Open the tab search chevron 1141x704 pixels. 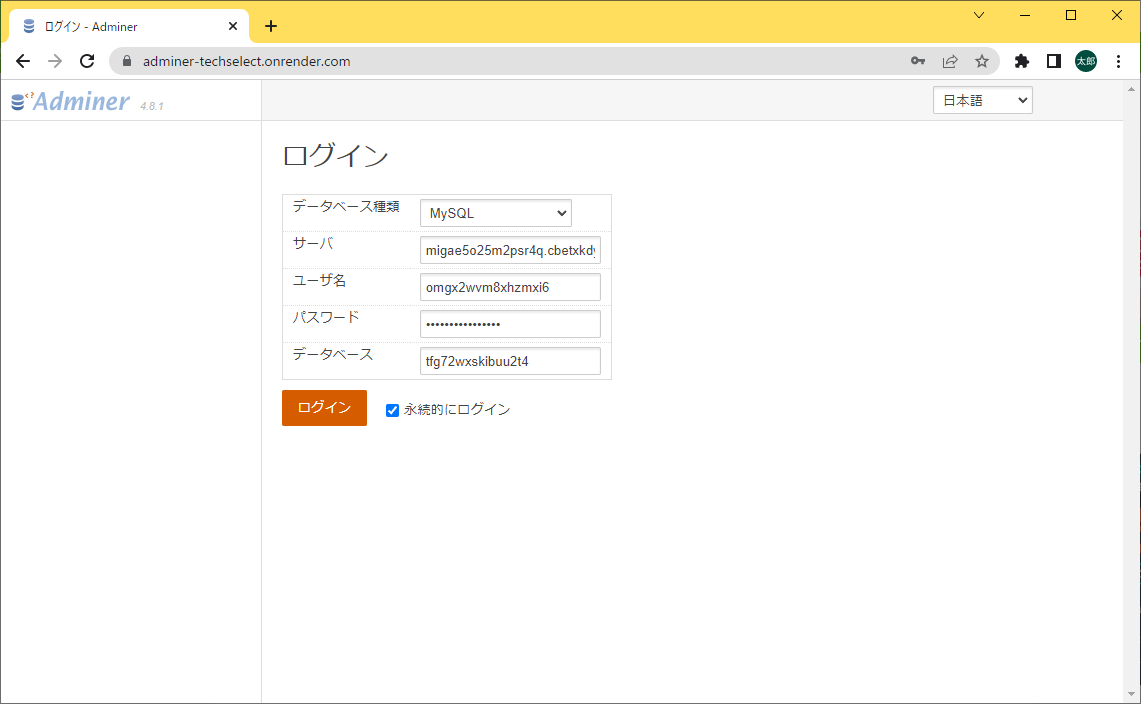tap(979, 15)
